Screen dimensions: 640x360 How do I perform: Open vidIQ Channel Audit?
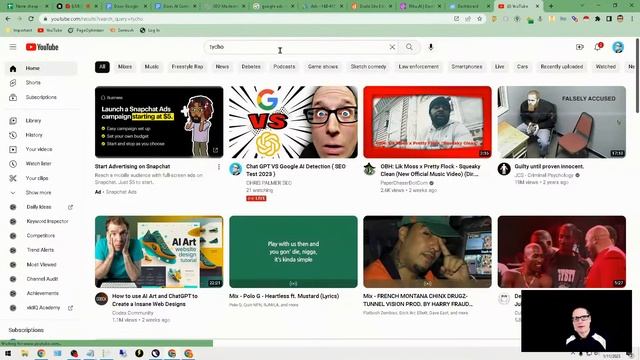[x=41, y=279]
